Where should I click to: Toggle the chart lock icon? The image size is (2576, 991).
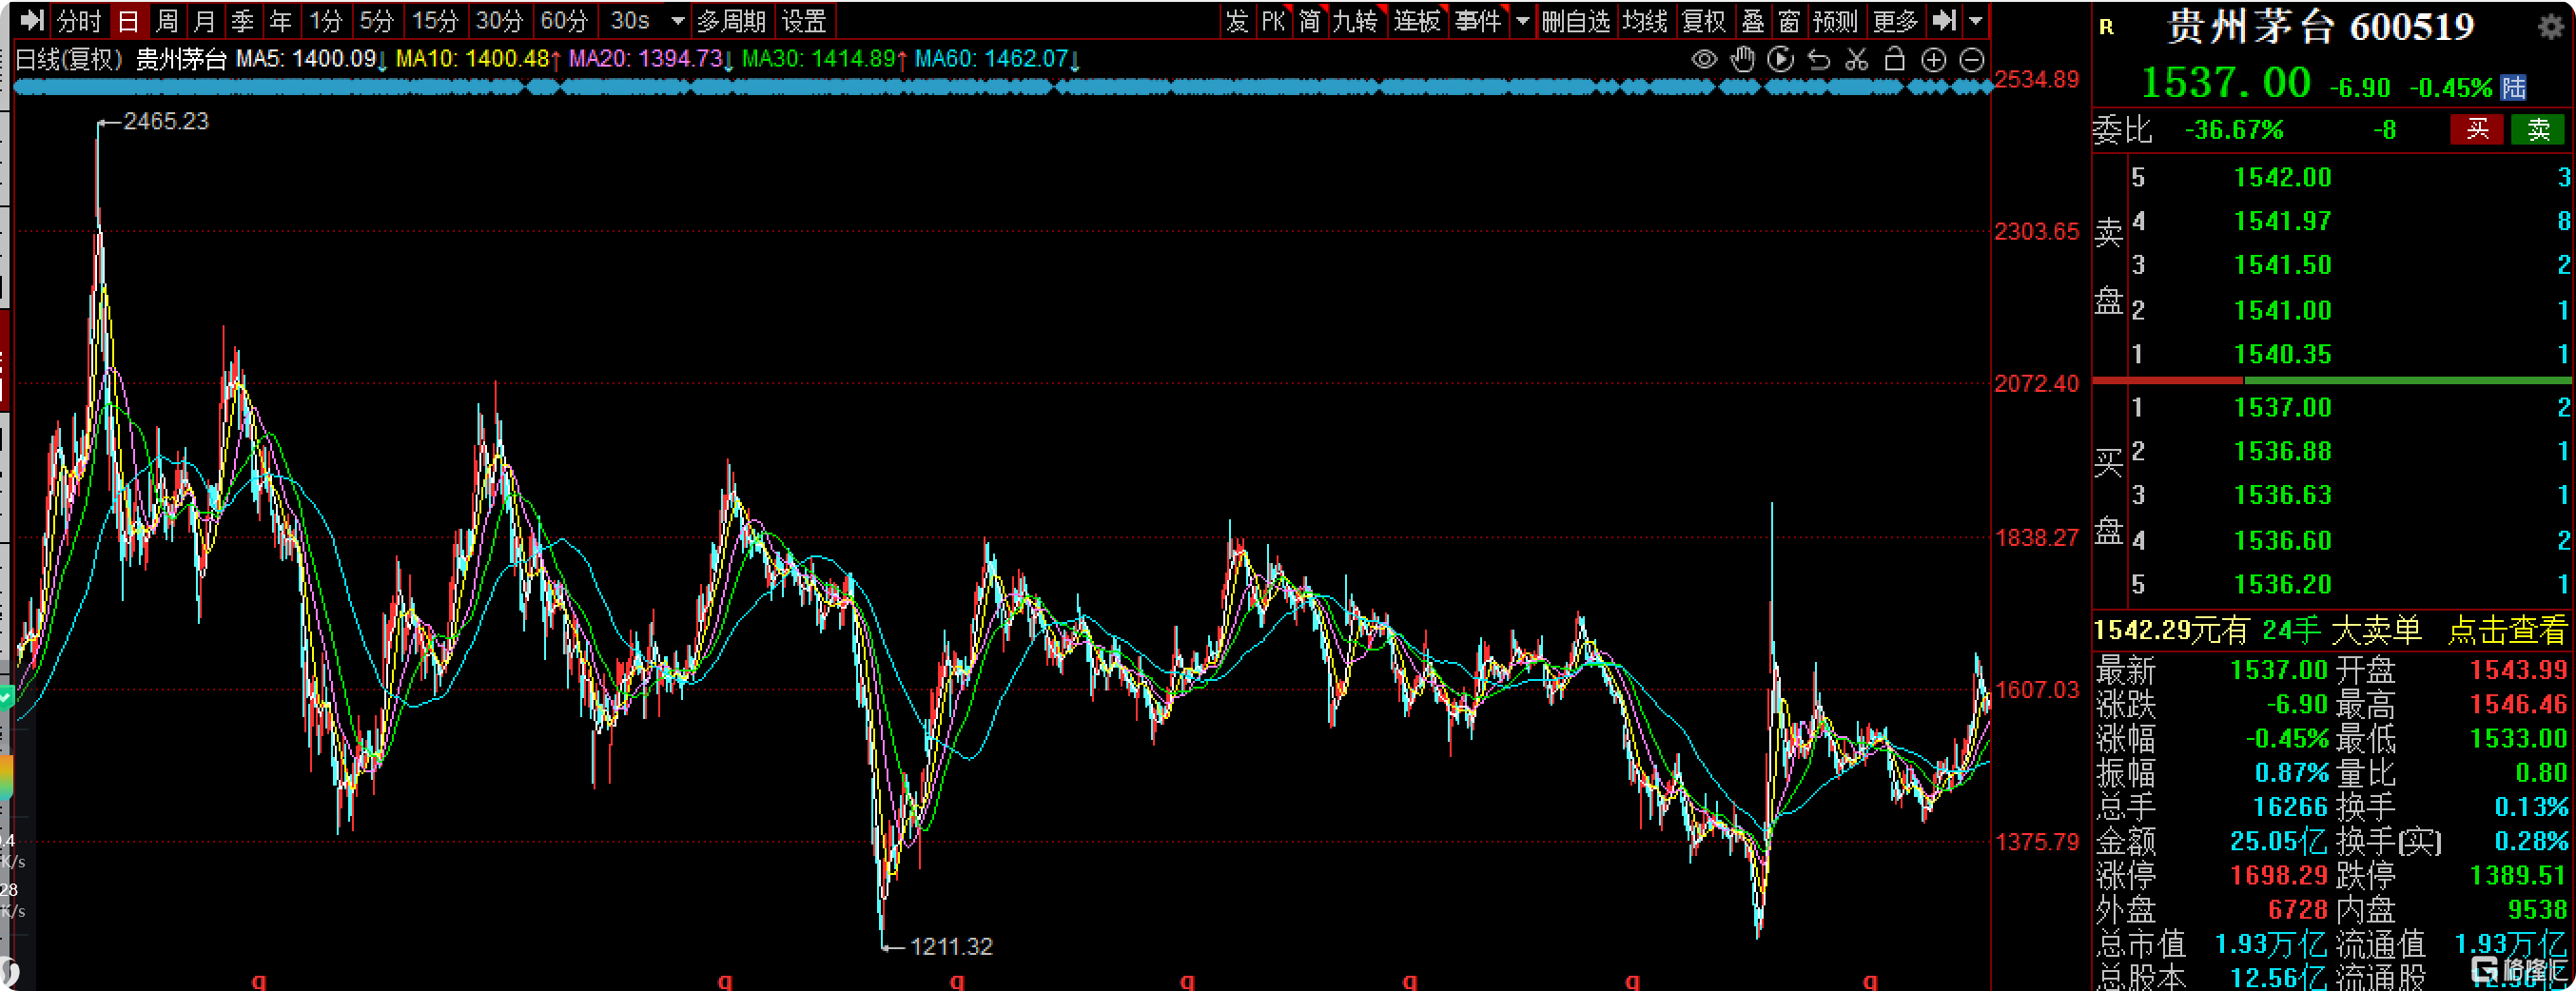point(1895,60)
